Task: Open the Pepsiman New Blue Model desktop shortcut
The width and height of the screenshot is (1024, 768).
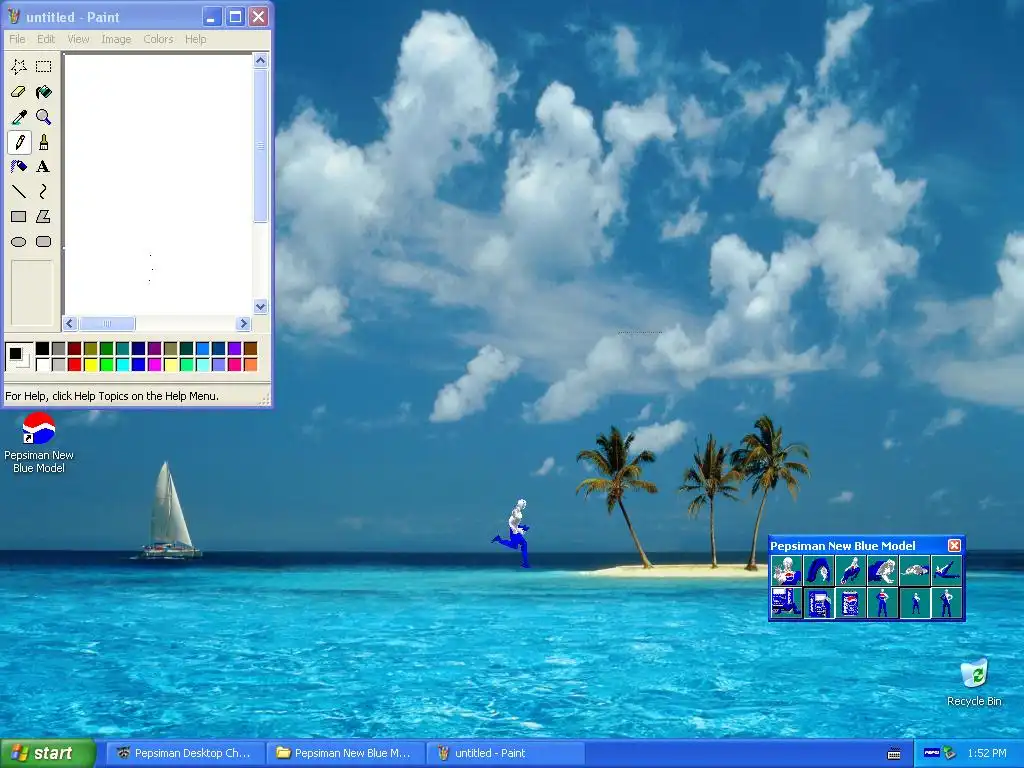Action: [x=39, y=442]
